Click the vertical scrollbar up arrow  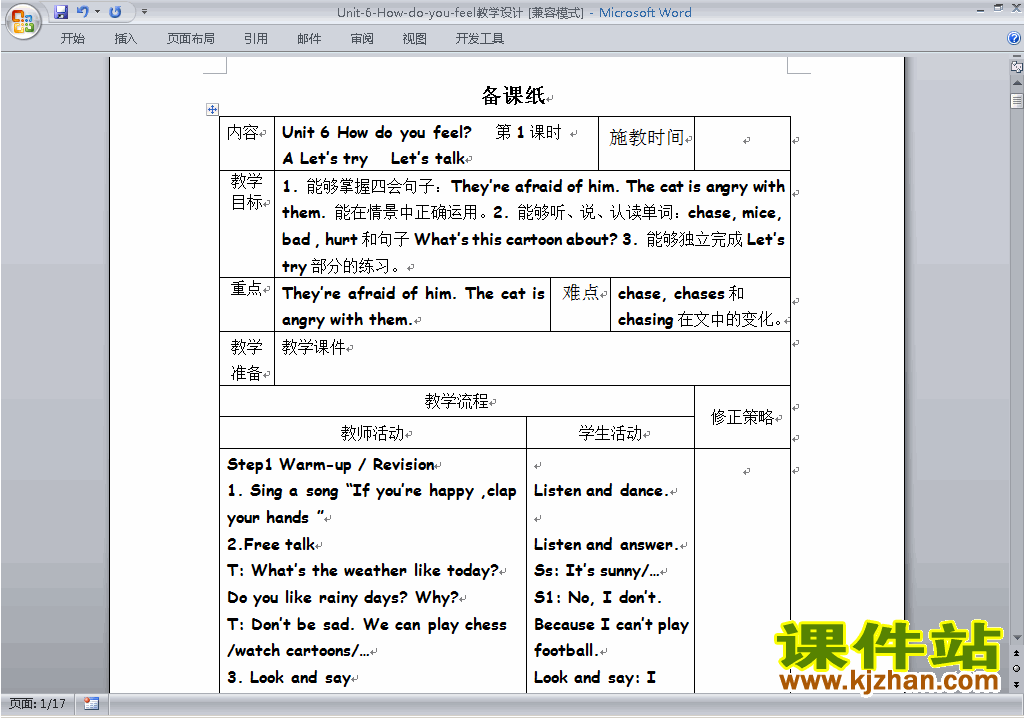click(x=1017, y=83)
